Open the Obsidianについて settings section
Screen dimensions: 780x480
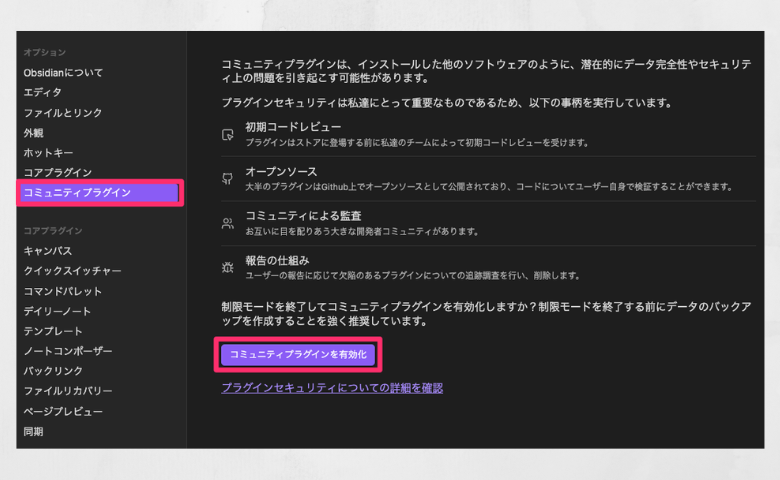tap(63, 73)
